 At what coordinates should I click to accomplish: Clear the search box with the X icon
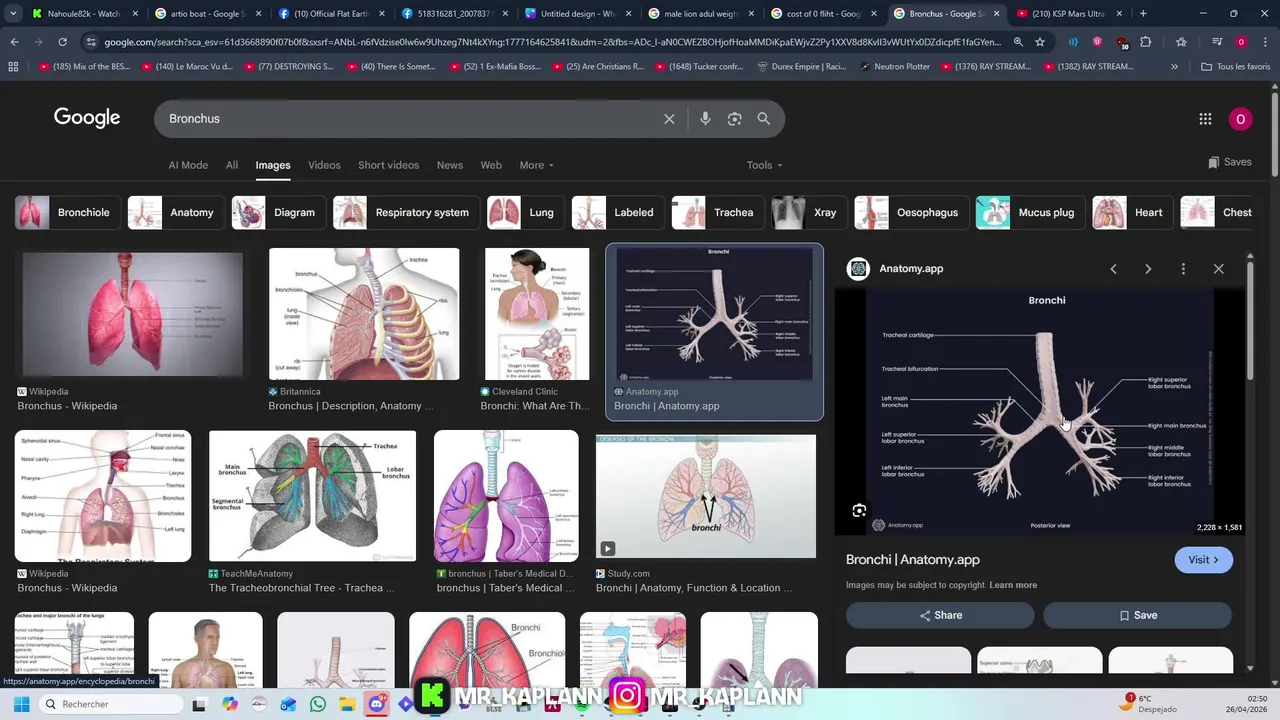pos(669,119)
